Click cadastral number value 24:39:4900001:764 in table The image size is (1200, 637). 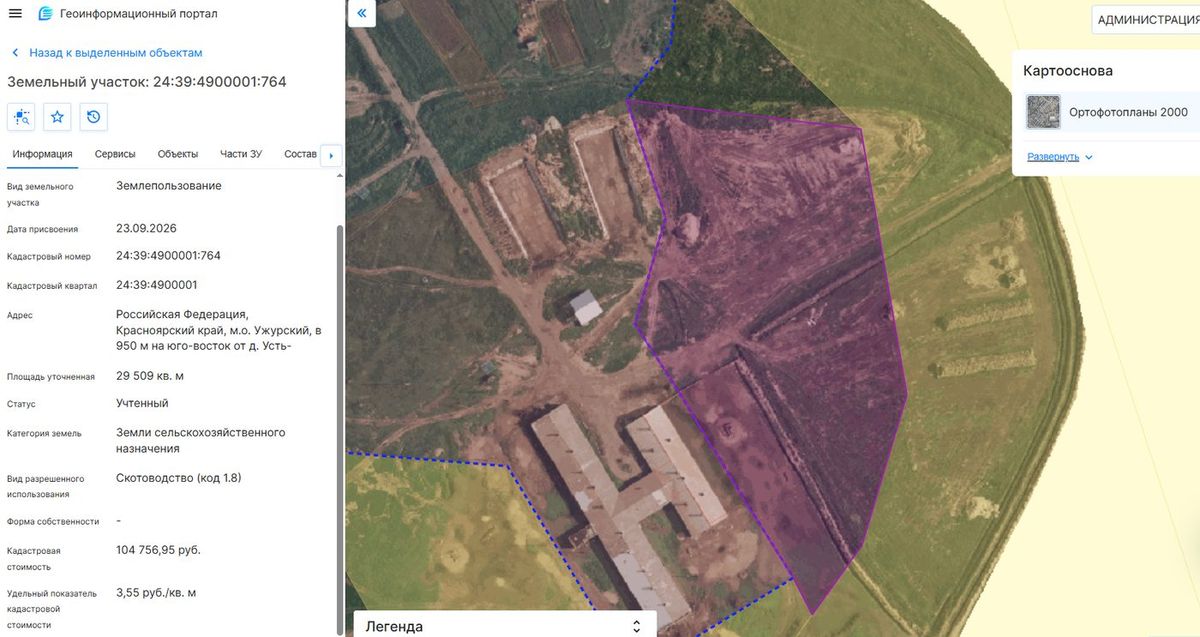(168, 256)
